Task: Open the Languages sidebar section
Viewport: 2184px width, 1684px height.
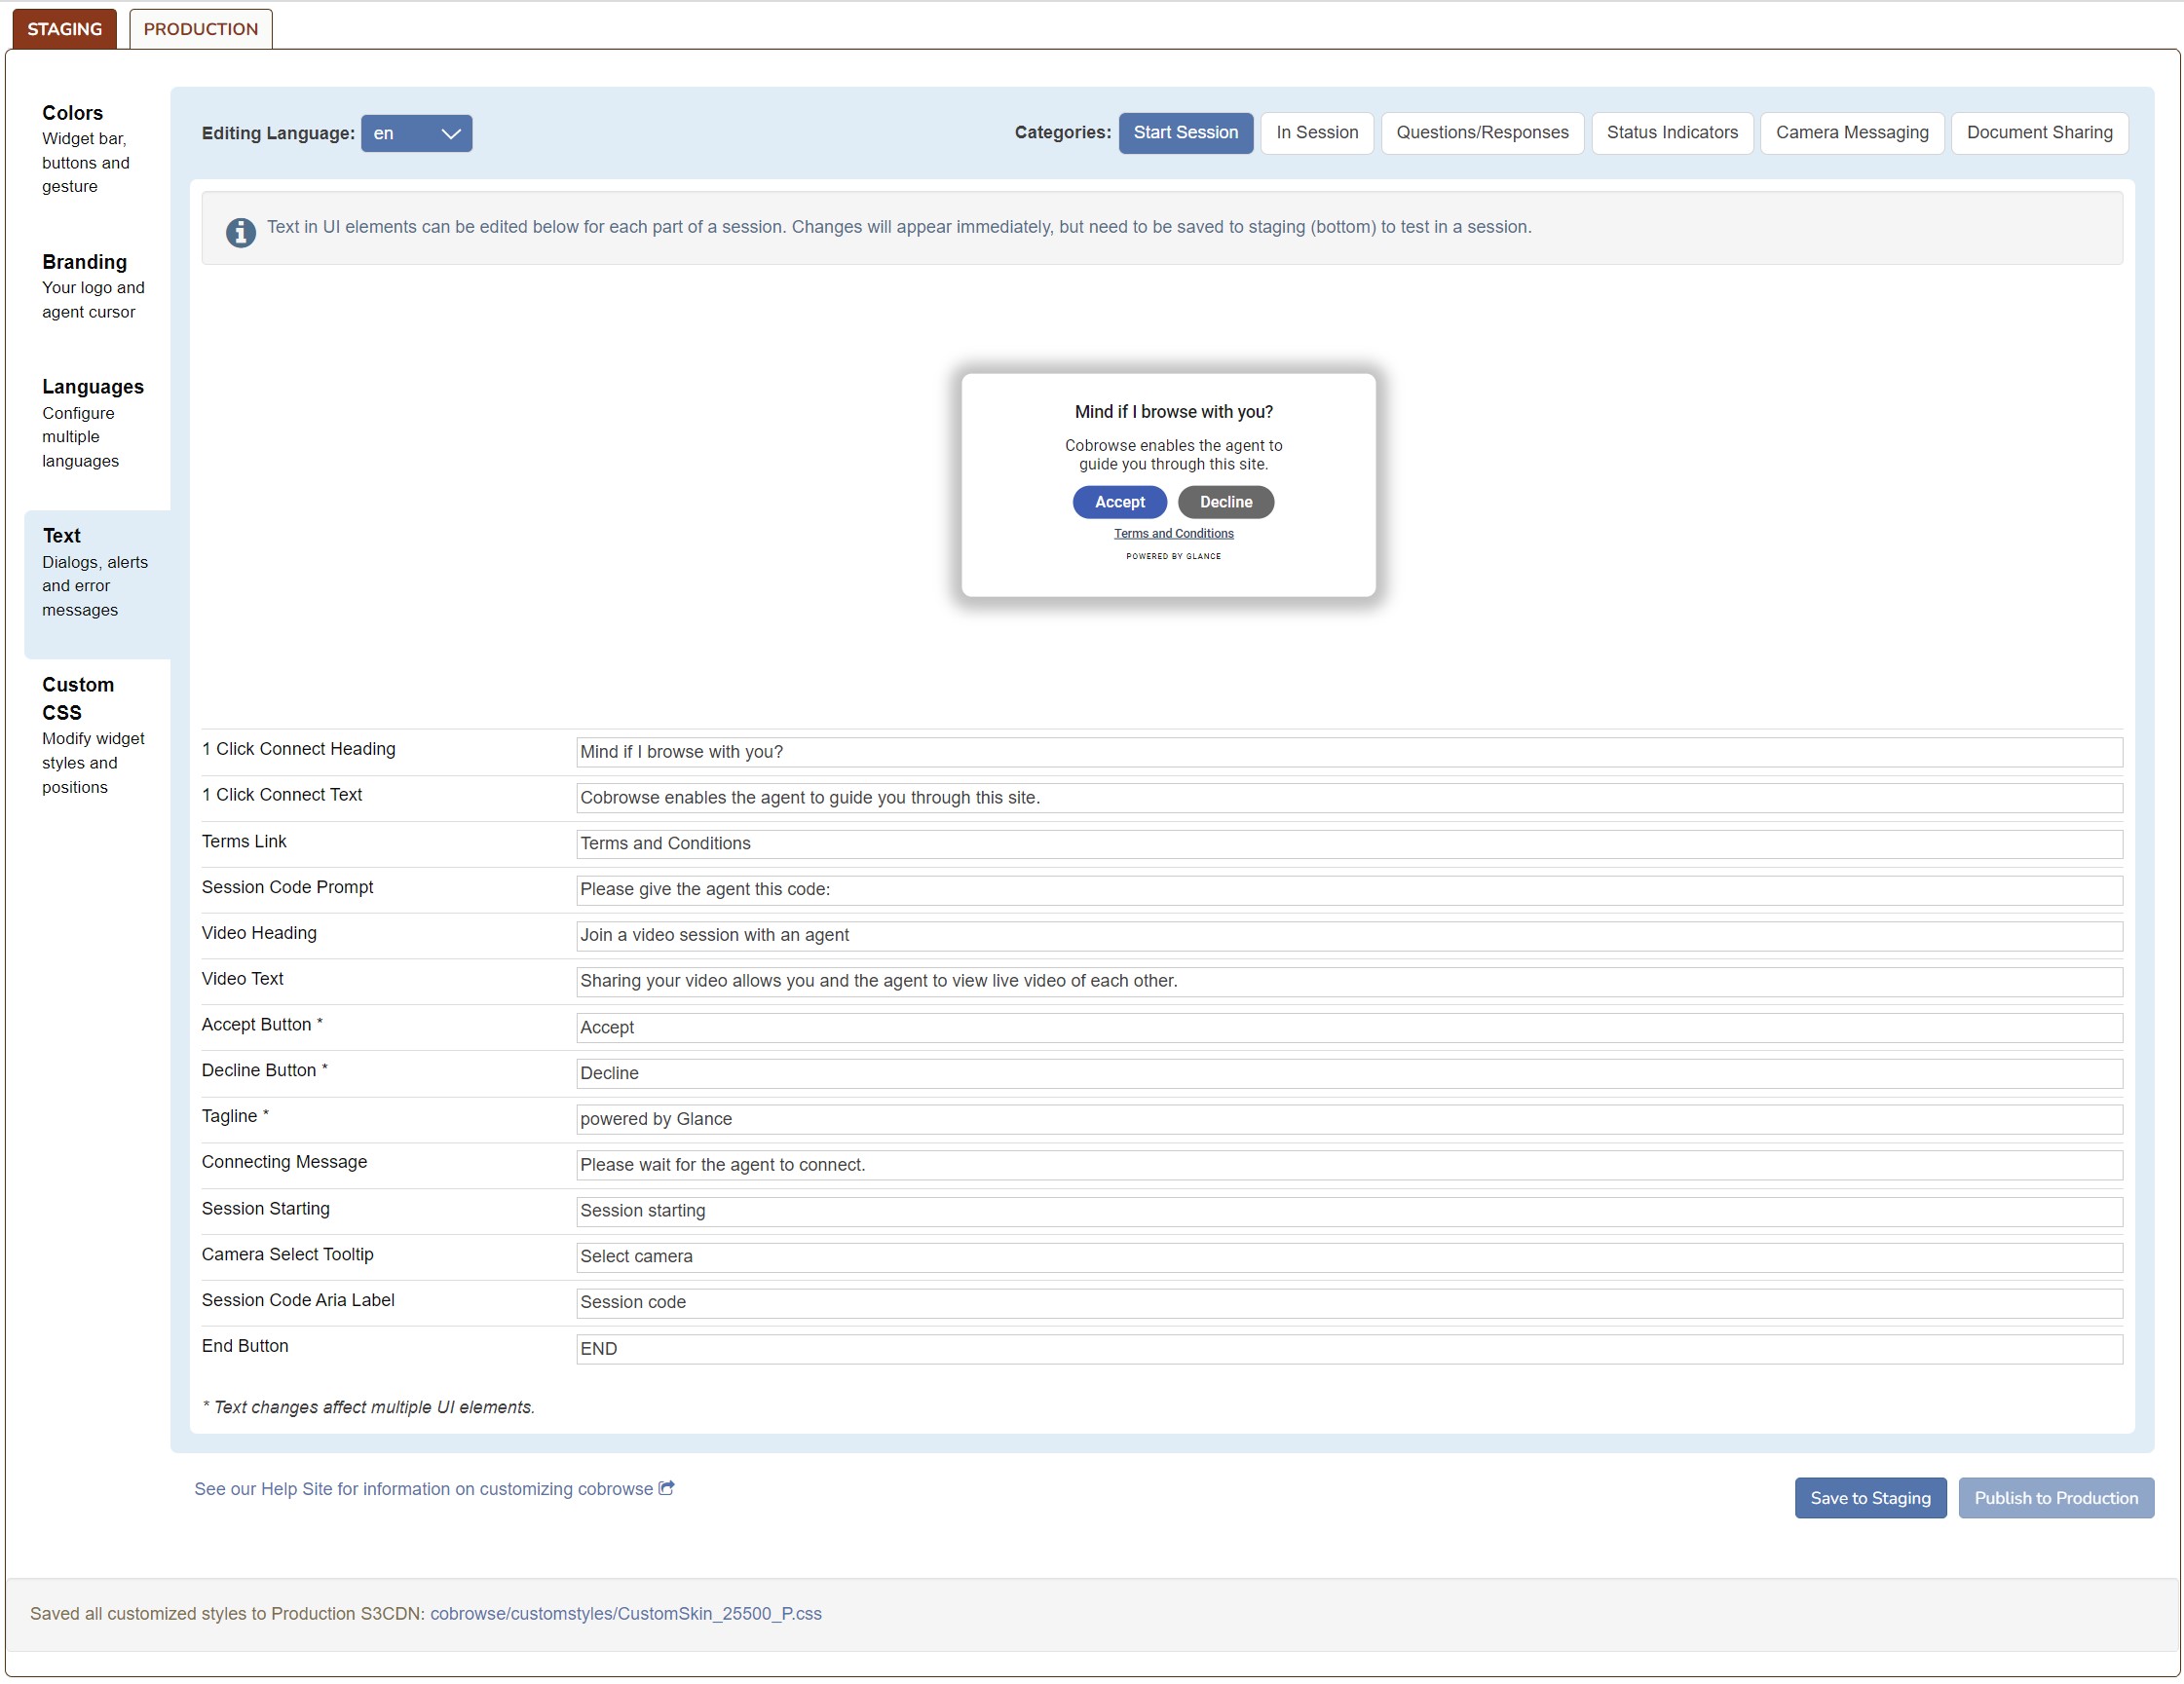Action: click(x=92, y=387)
